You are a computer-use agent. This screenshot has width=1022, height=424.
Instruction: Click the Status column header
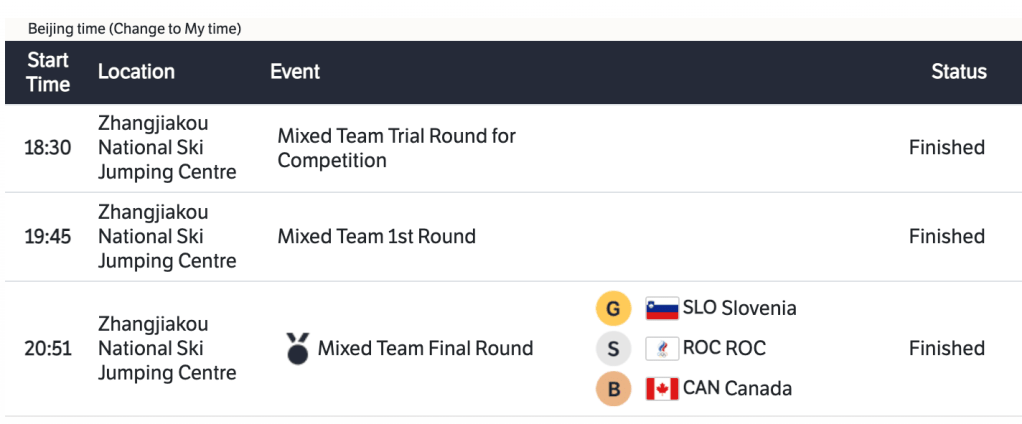tap(958, 72)
